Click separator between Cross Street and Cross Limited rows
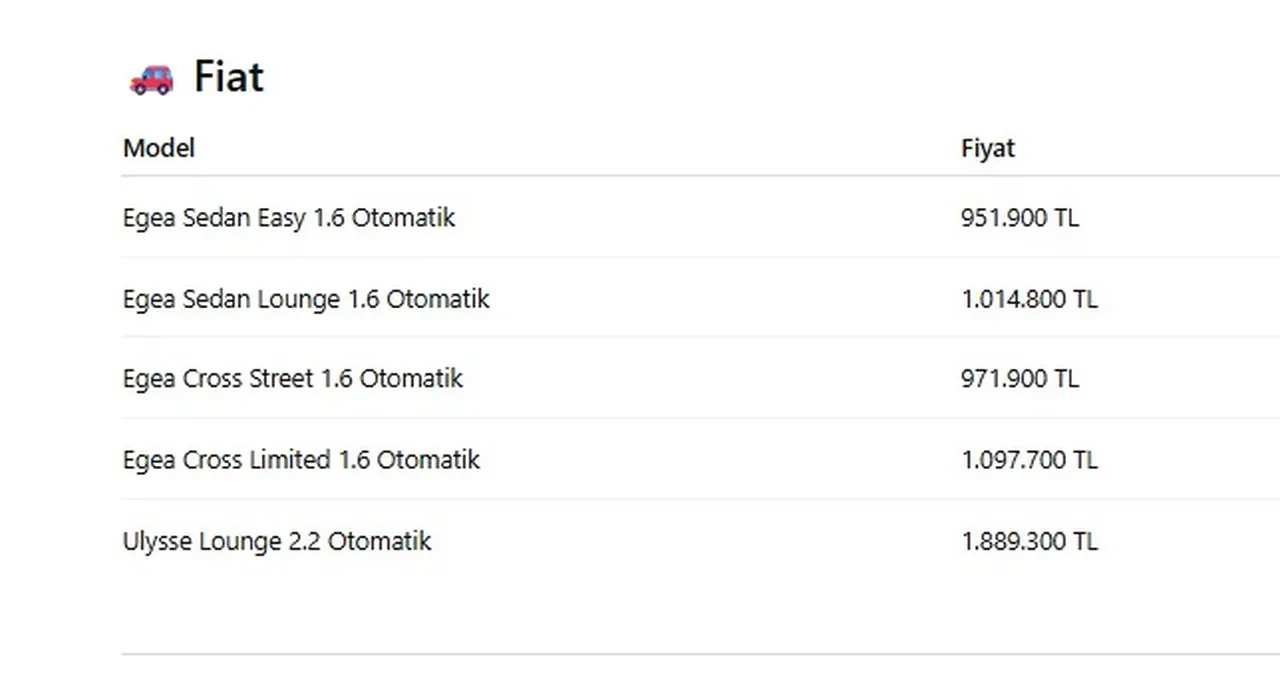Image resolution: width=1280 pixels, height=673 pixels. [x=700, y=418]
